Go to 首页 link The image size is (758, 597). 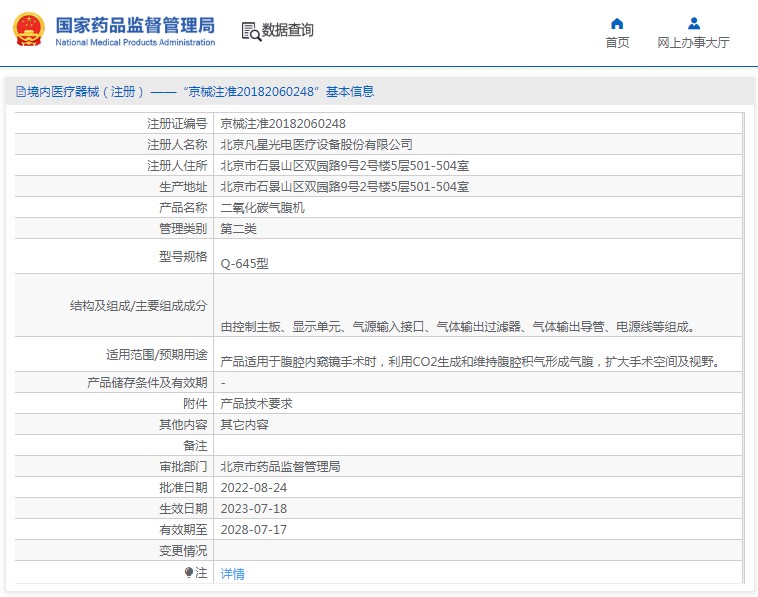pos(617,43)
